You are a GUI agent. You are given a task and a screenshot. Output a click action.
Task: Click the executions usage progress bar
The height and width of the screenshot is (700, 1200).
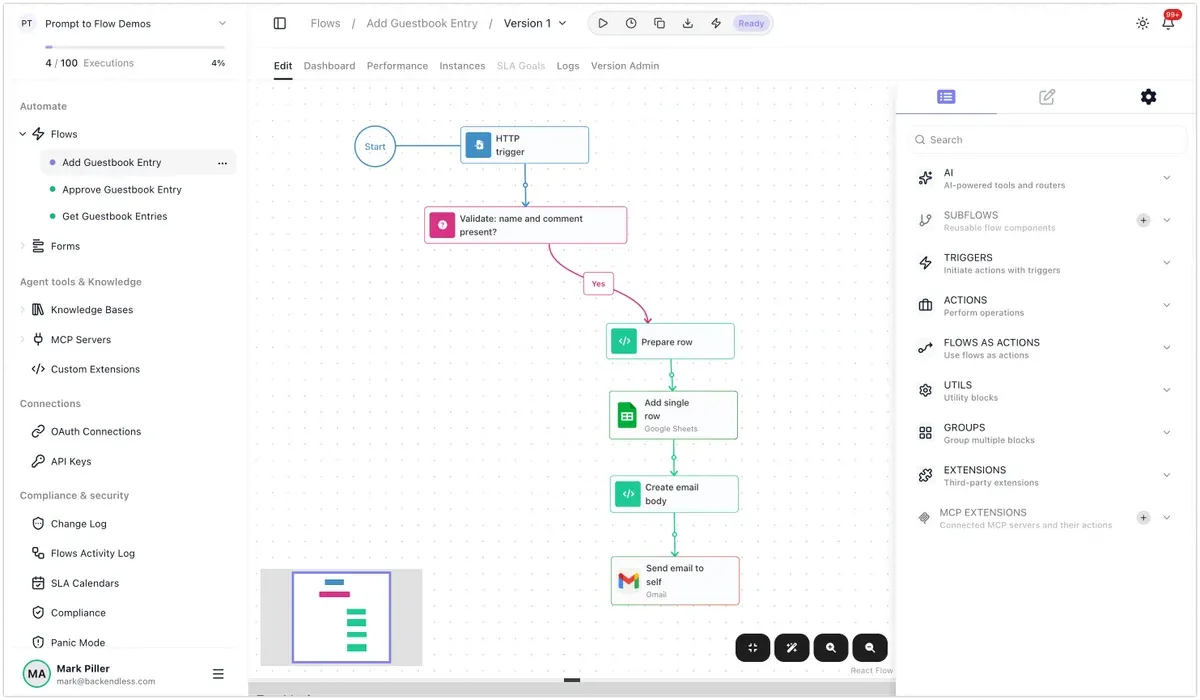point(135,47)
